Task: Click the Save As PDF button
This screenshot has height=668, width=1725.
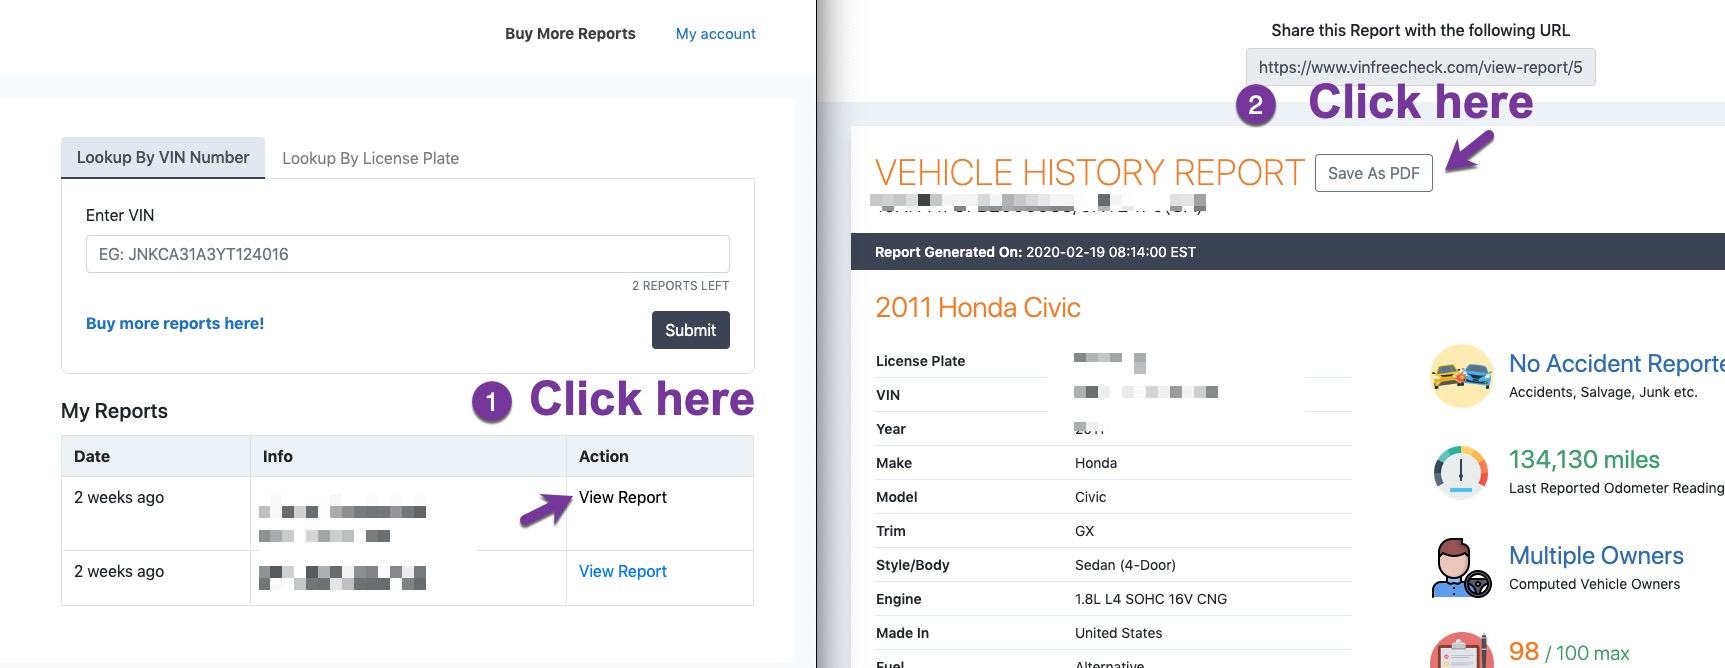Action: click(1374, 173)
